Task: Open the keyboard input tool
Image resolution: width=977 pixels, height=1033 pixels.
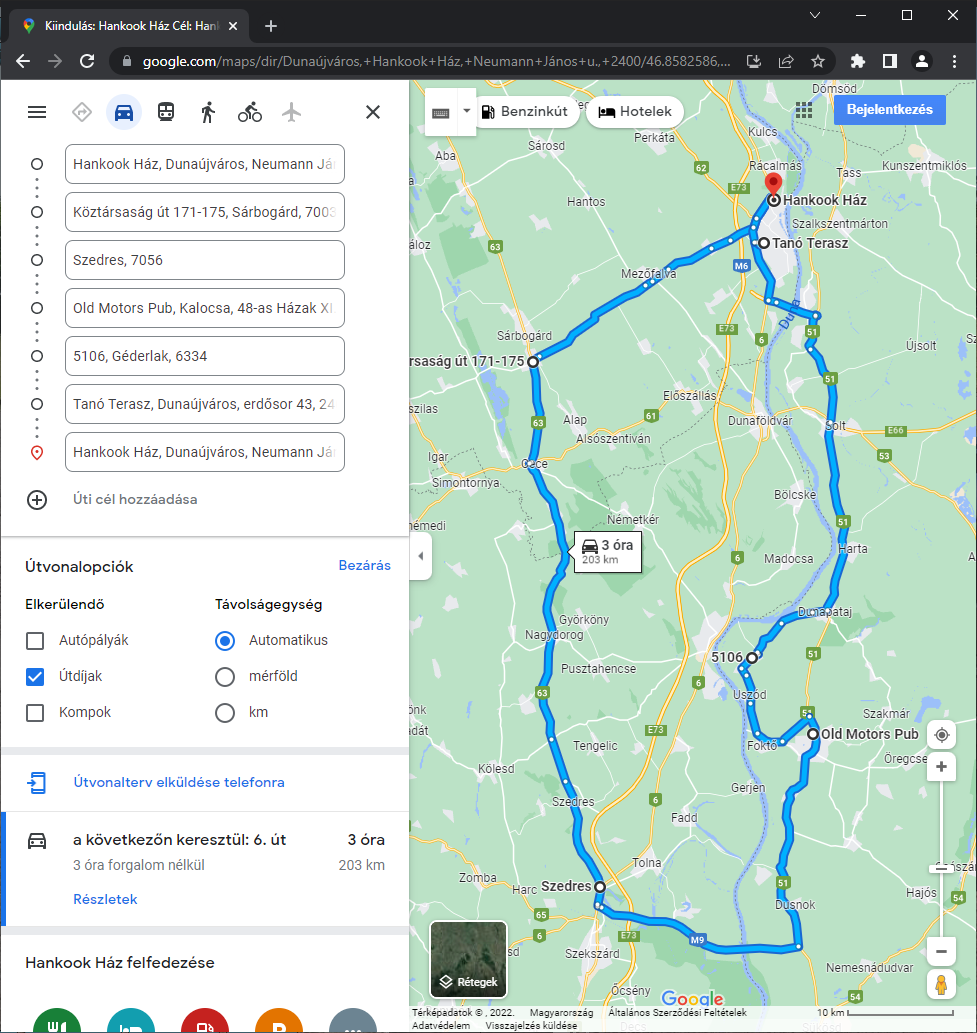Action: point(441,113)
